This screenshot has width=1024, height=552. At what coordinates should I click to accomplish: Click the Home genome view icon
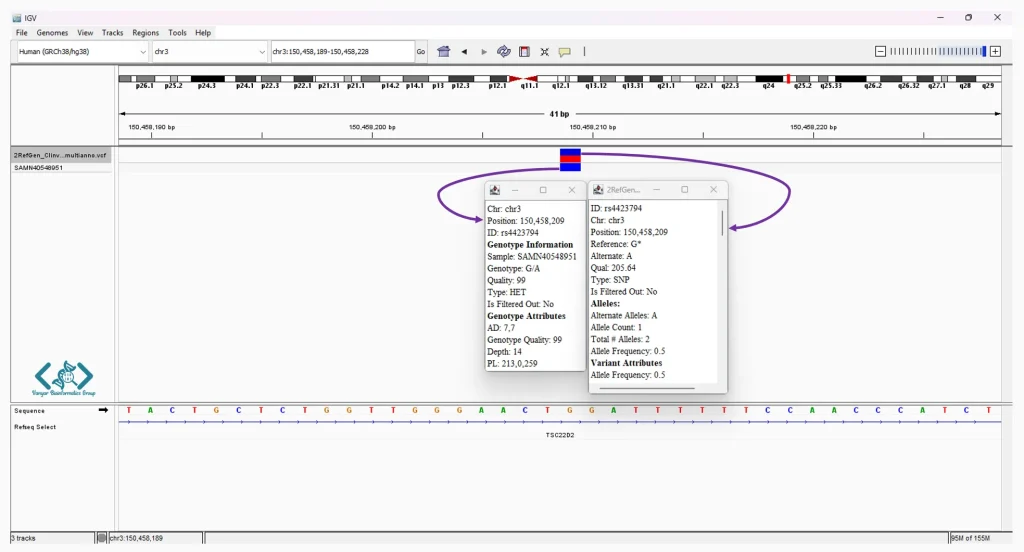[x=443, y=52]
